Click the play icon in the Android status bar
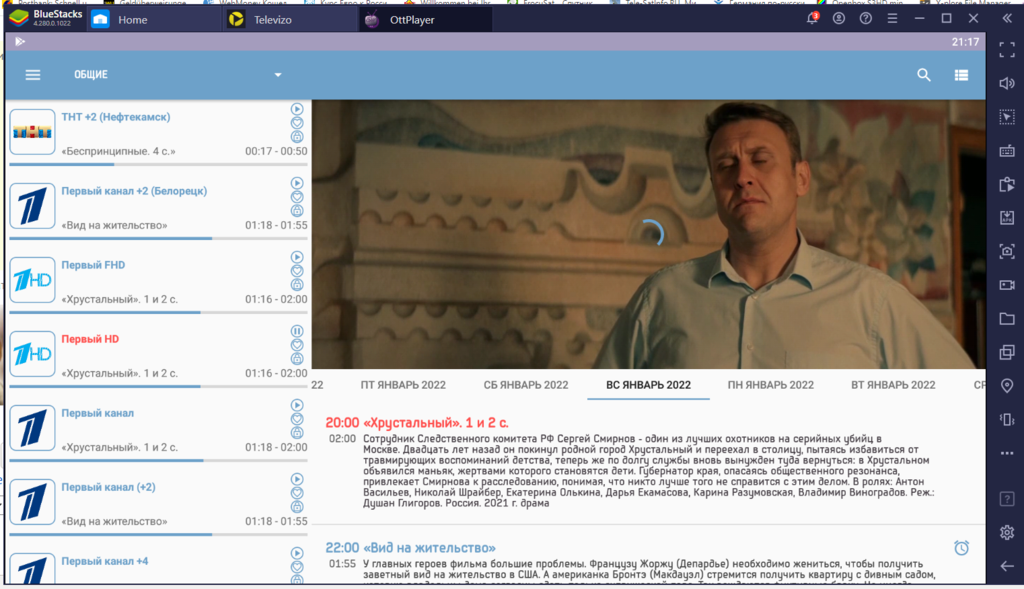Image resolution: width=1024 pixels, height=589 pixels. [20, 41]
